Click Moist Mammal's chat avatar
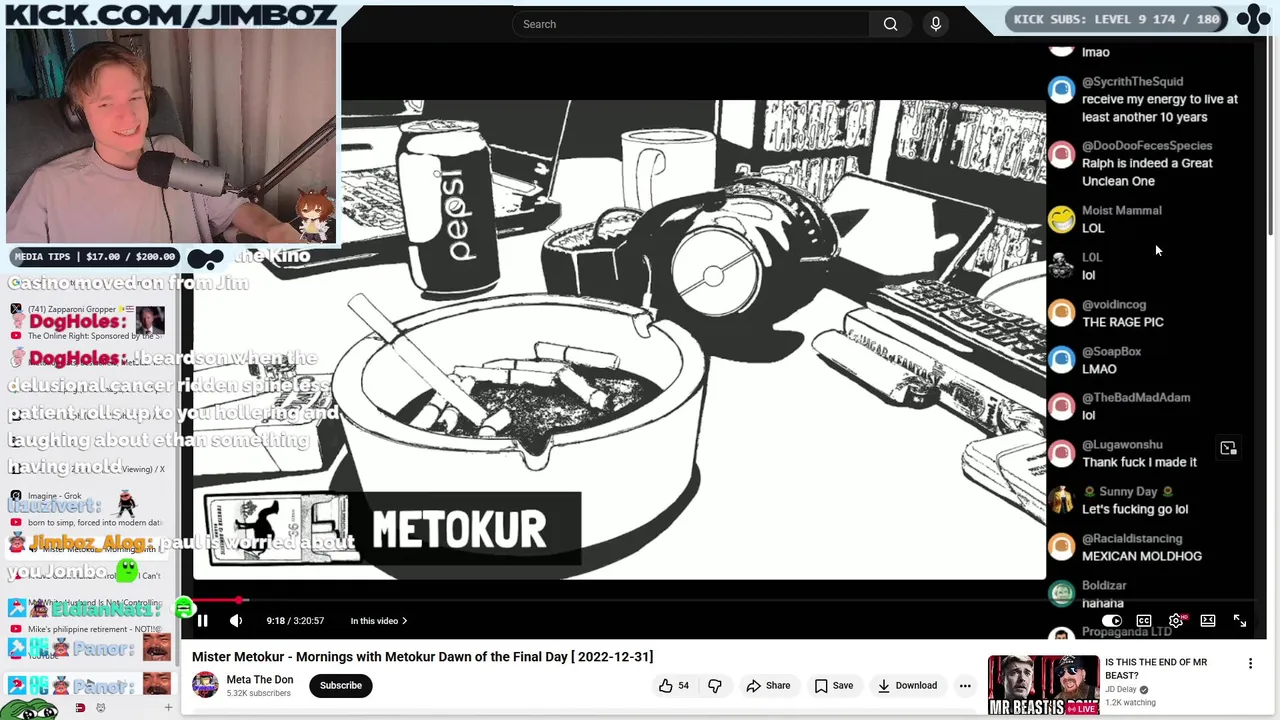 point(1061,218)
